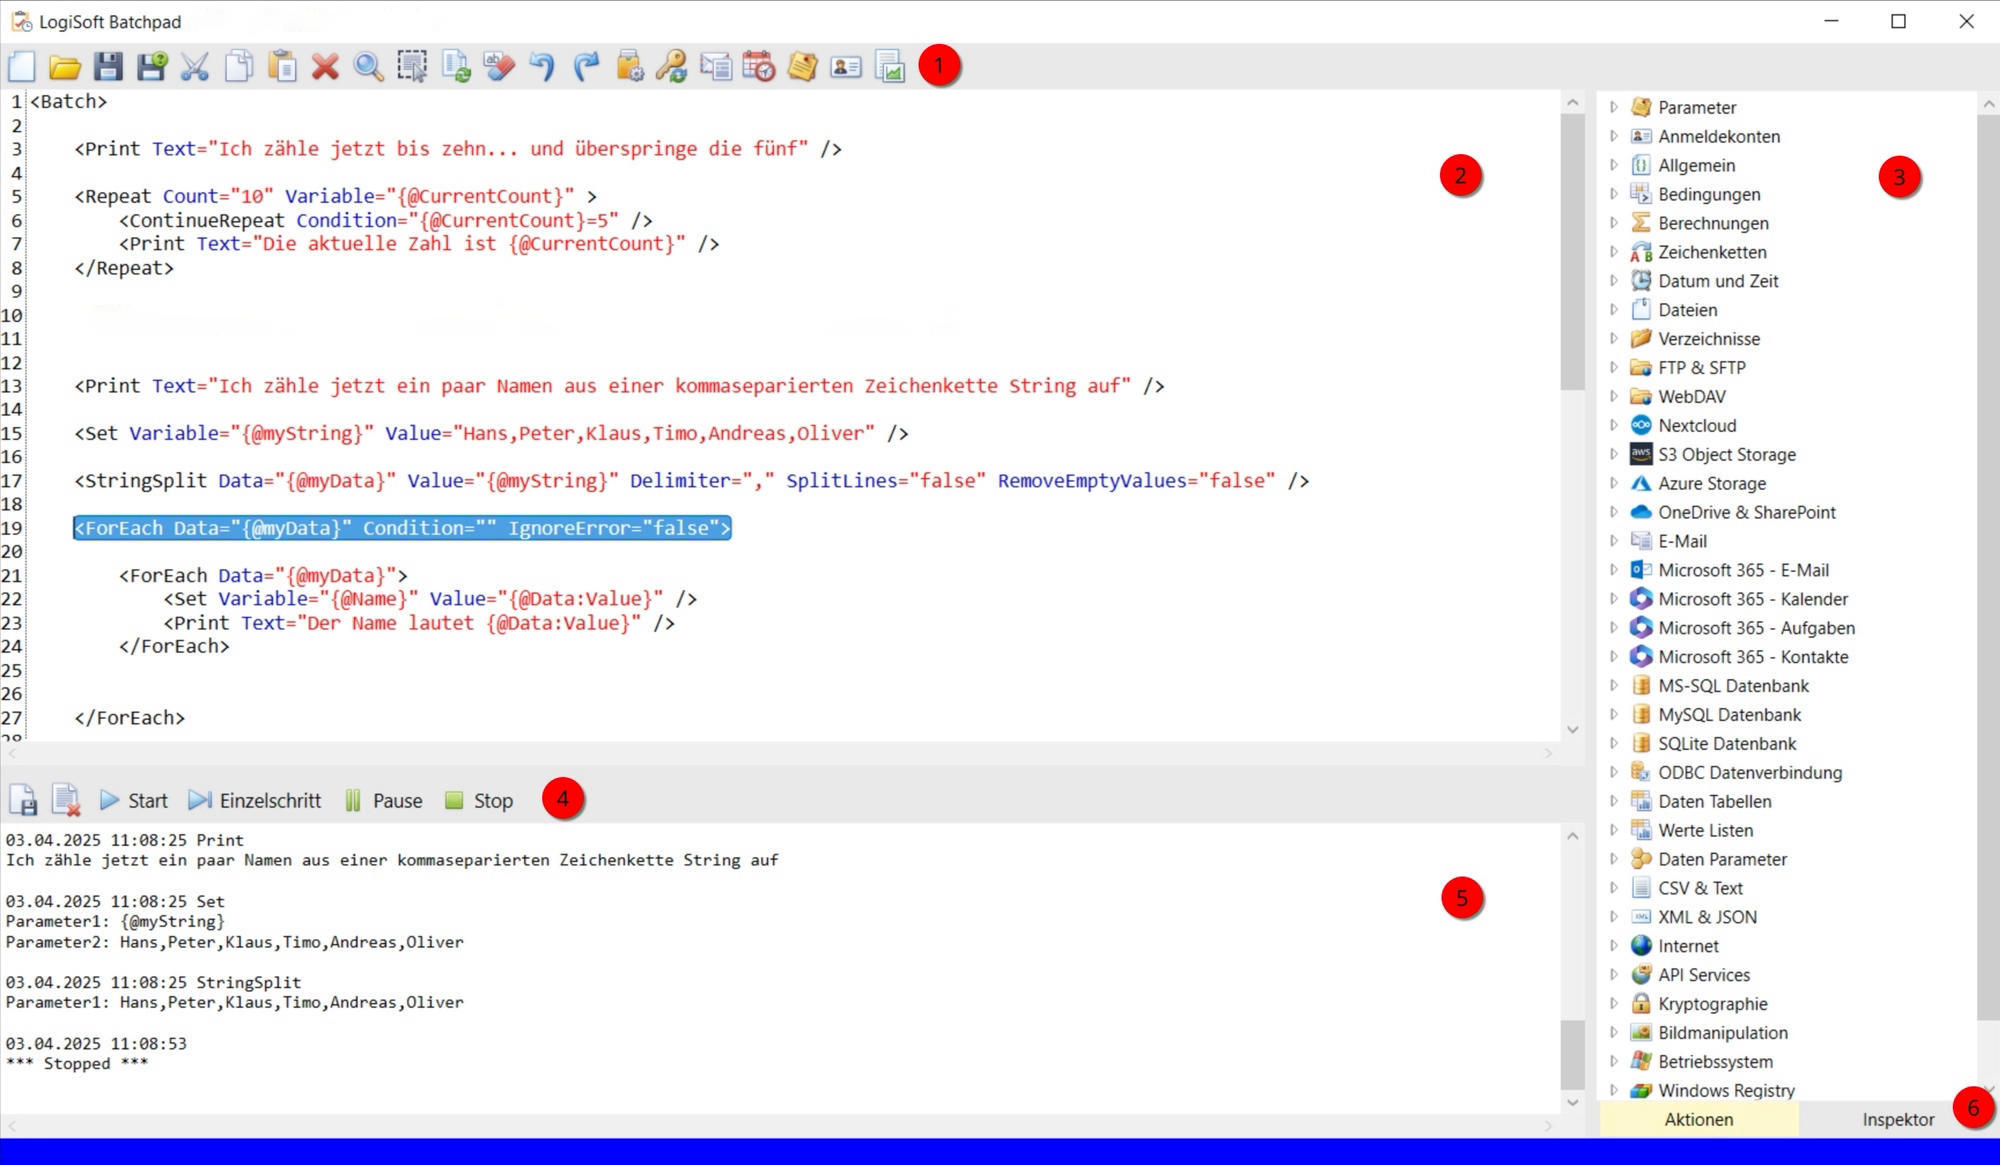
Task: Expand the Zeichenketten tree node
Action: [x=1613, y=252]
